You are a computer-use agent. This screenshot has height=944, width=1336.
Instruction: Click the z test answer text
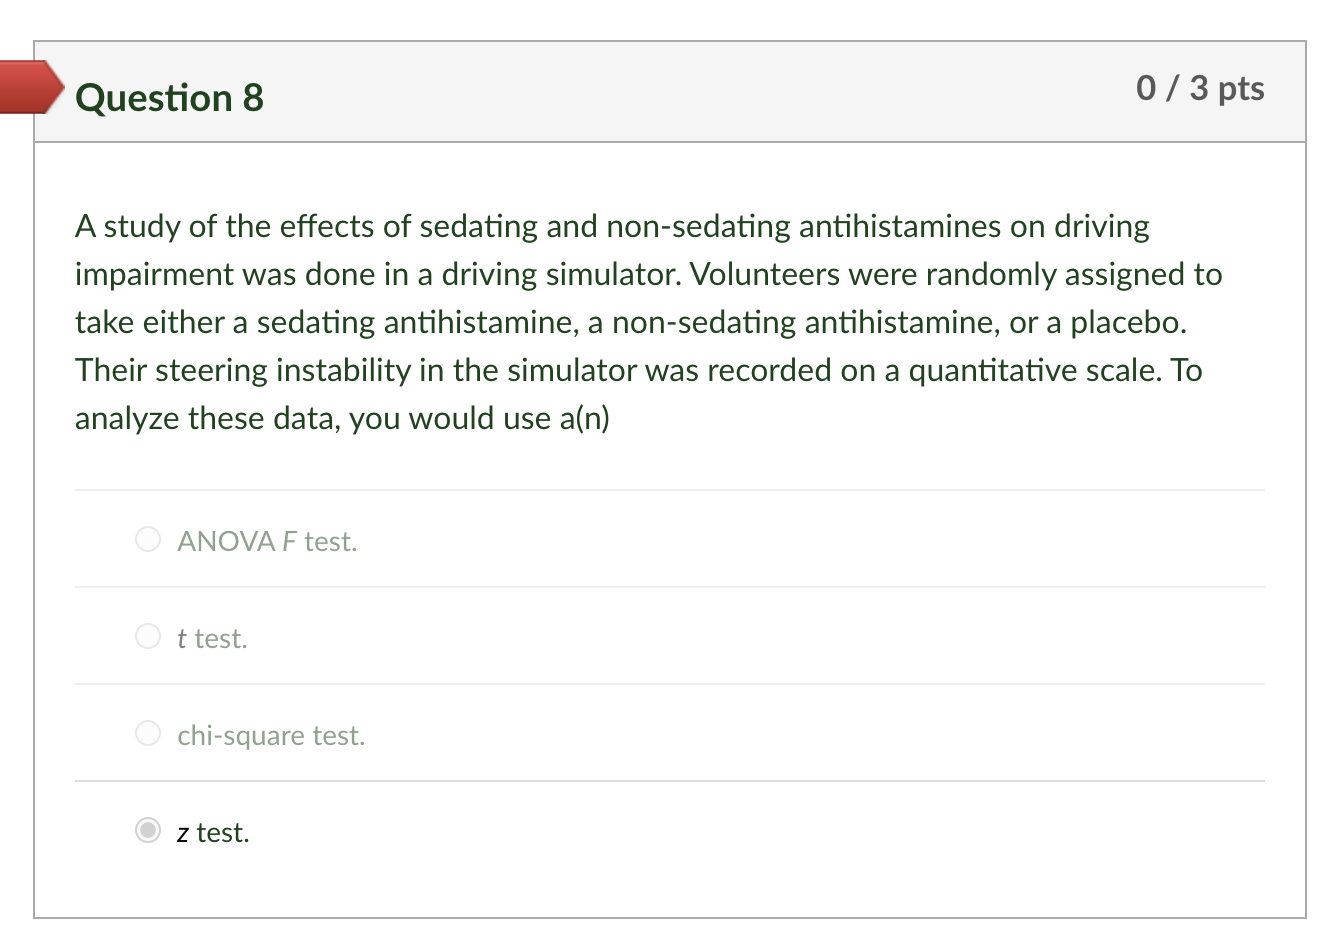213,832
